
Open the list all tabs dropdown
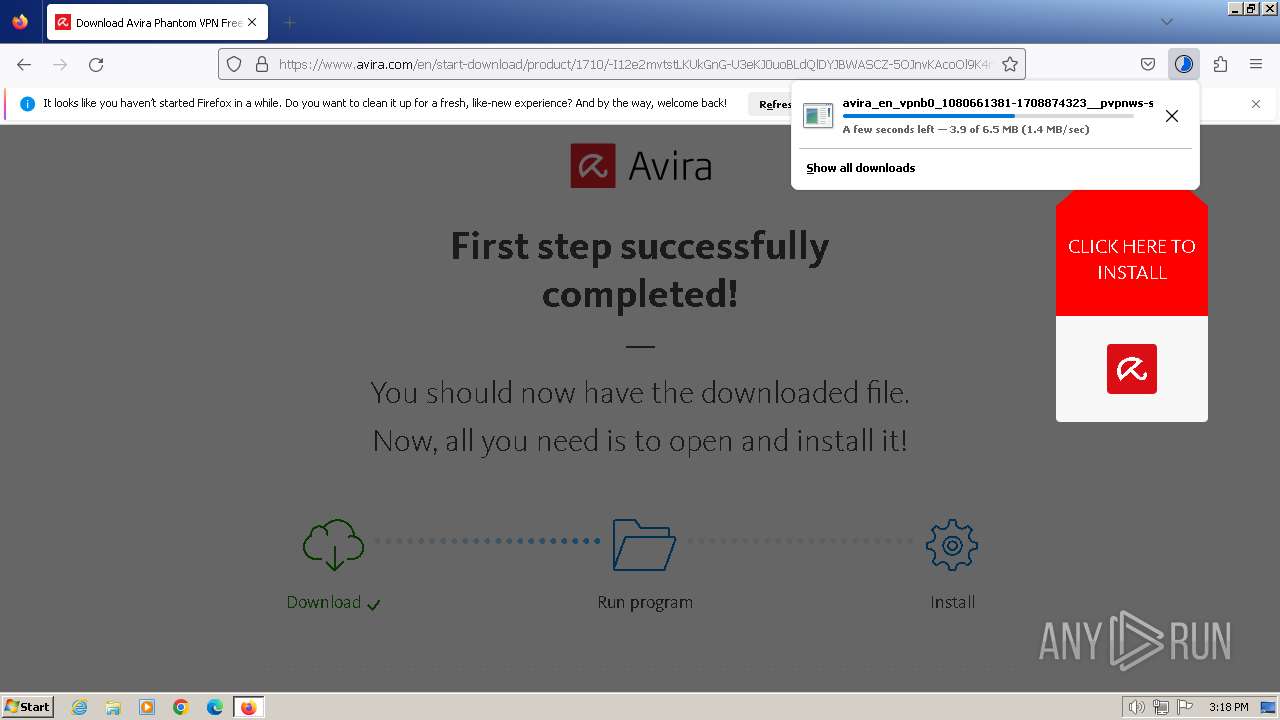tap(1166, 22)
